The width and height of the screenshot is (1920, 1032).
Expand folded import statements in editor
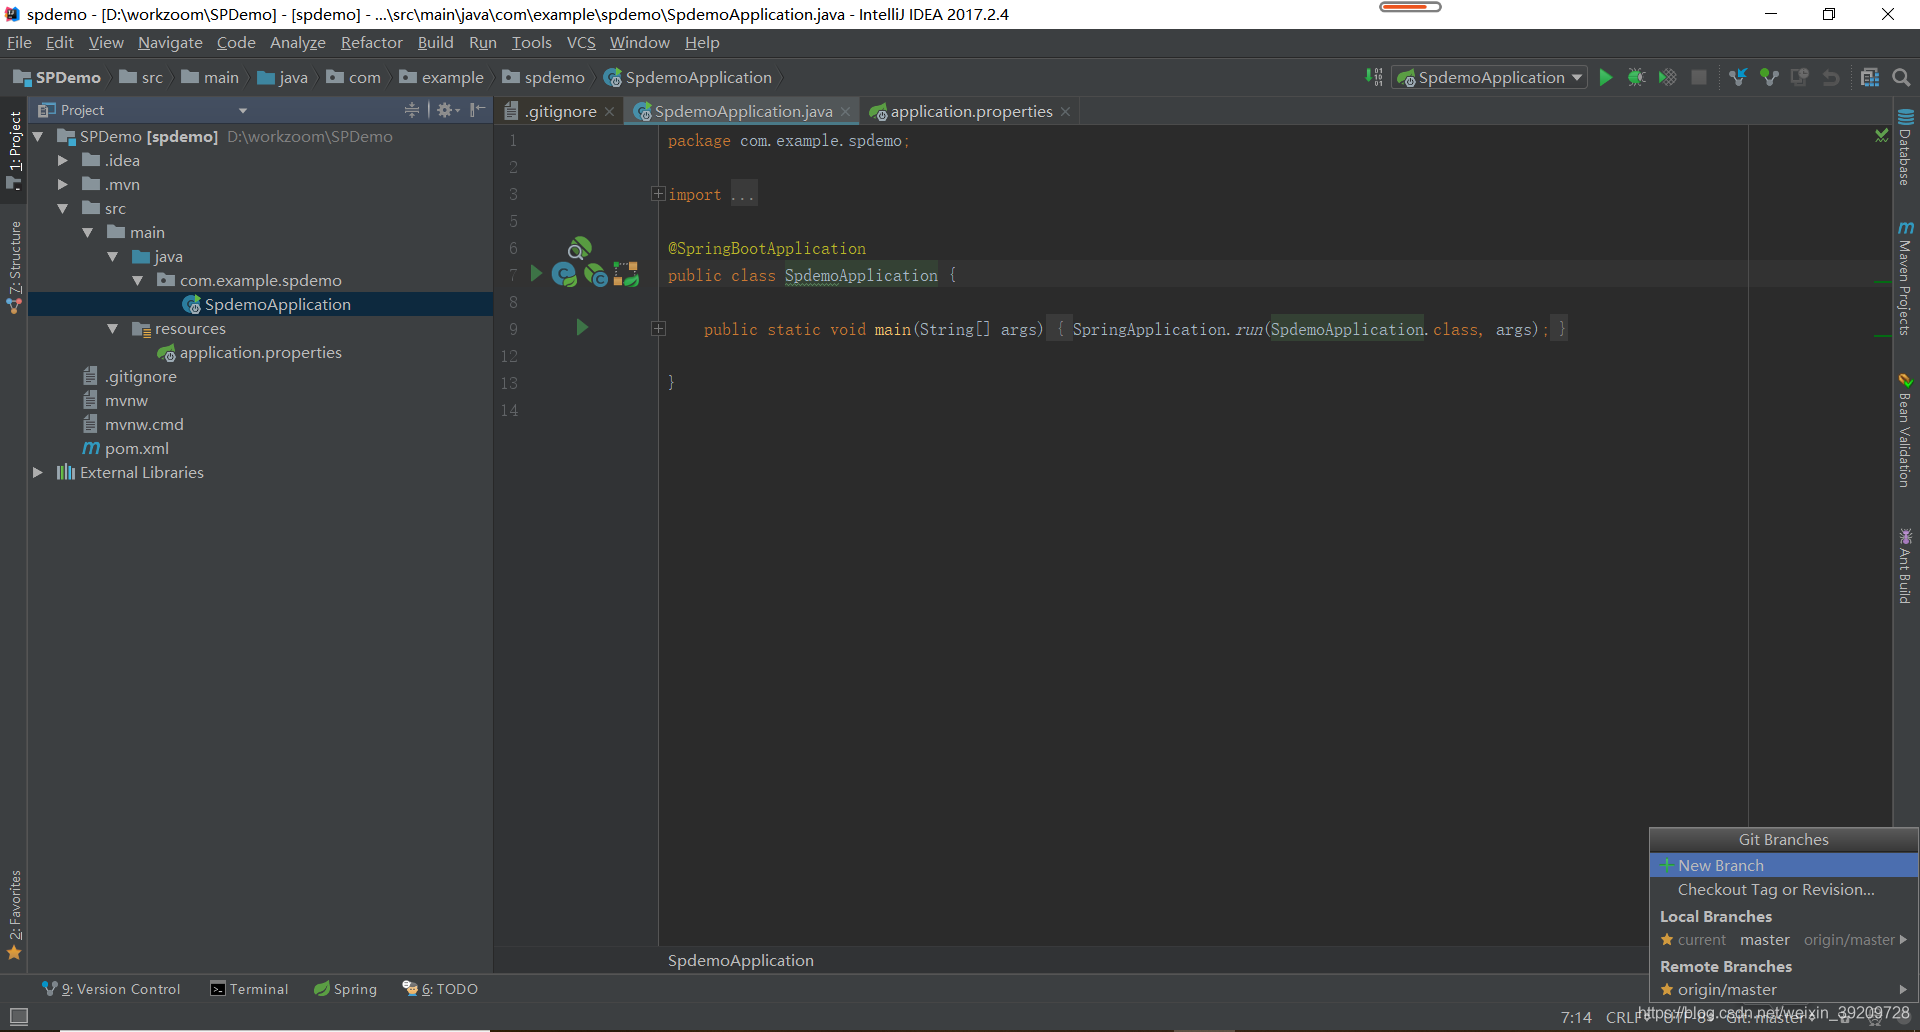[658, 194]
